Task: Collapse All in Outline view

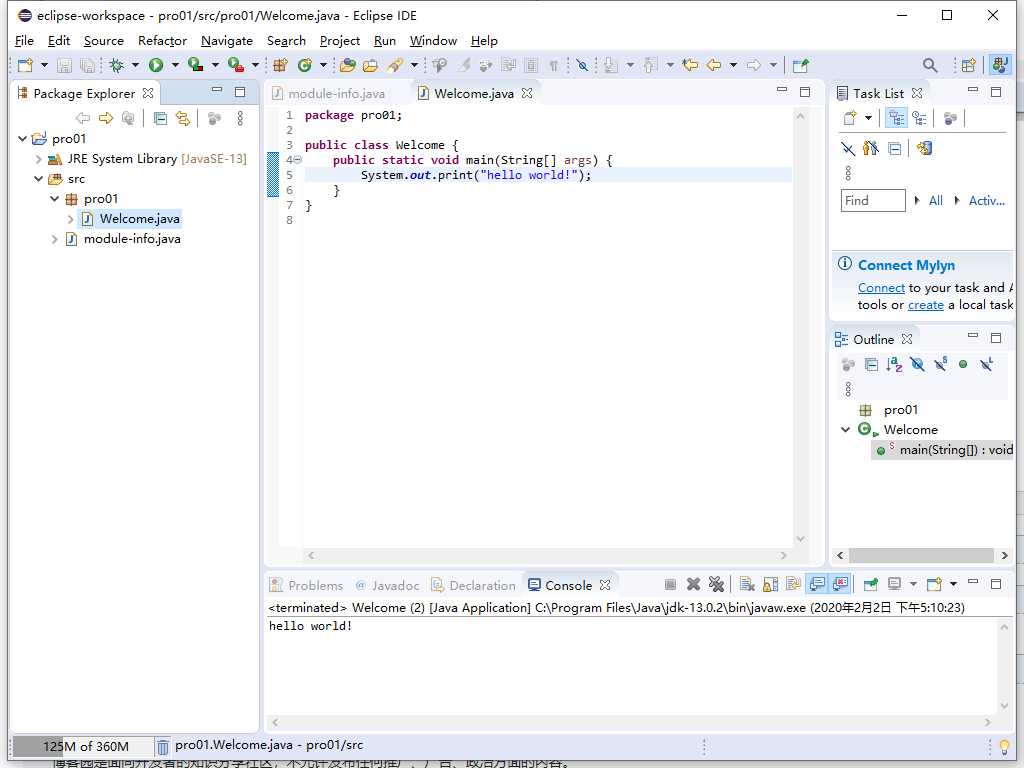Action: coord(871,364)
